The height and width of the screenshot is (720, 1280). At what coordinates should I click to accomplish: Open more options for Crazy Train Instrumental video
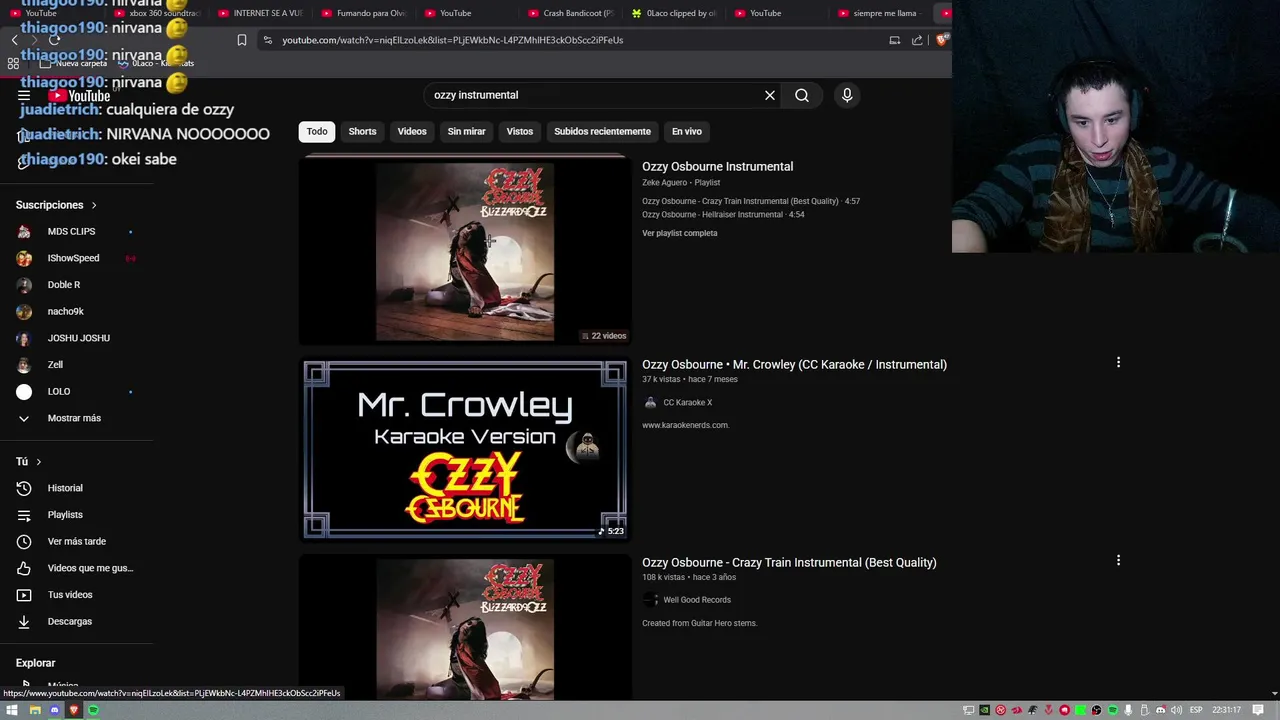click(x=1118, y=560)
